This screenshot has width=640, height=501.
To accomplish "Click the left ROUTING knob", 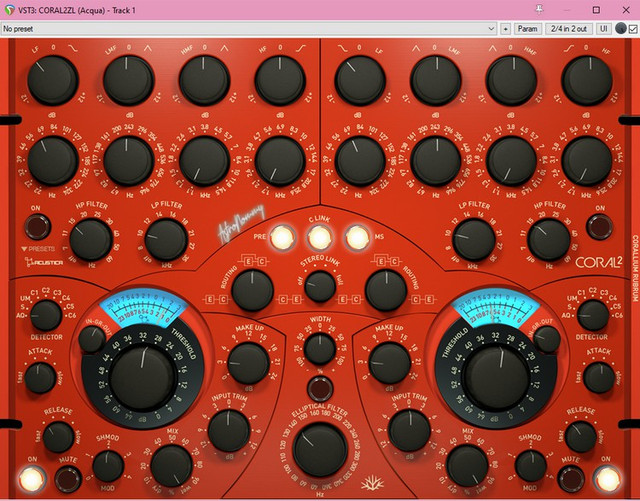I will coord(252,290).
